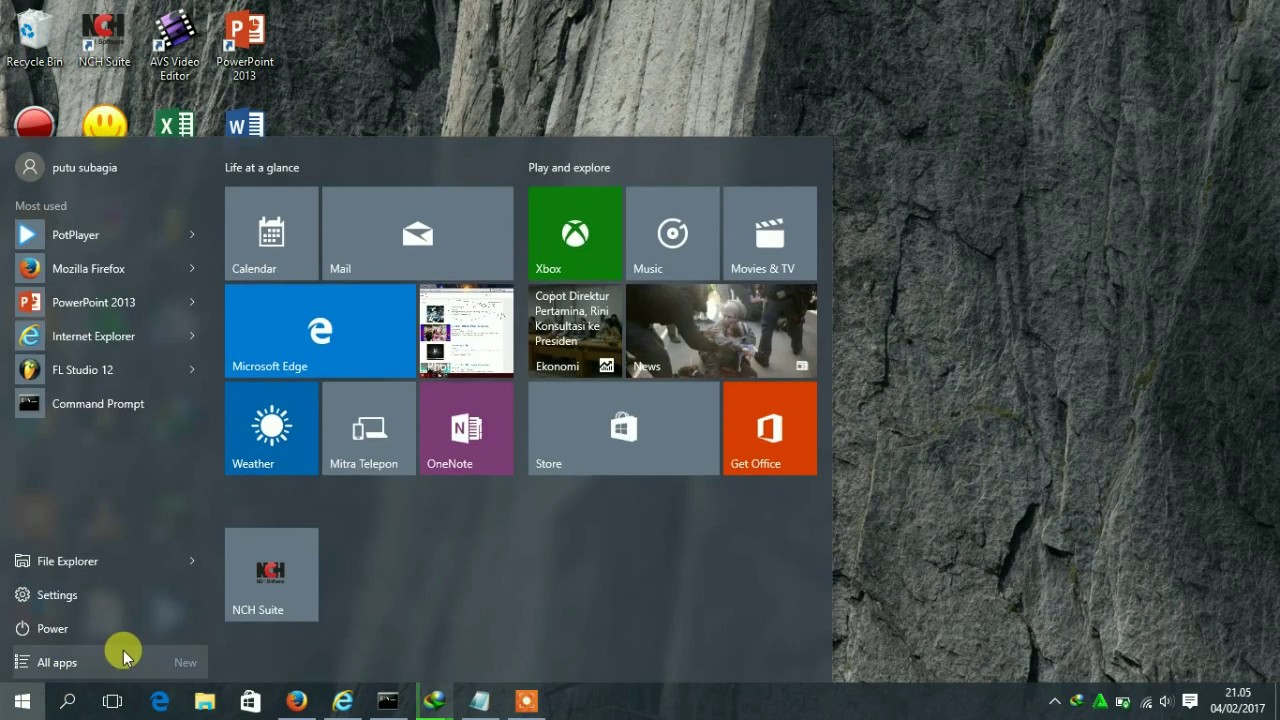Open taskbar Search
This screenshot has width=1280, height=720.
(68, 701)
